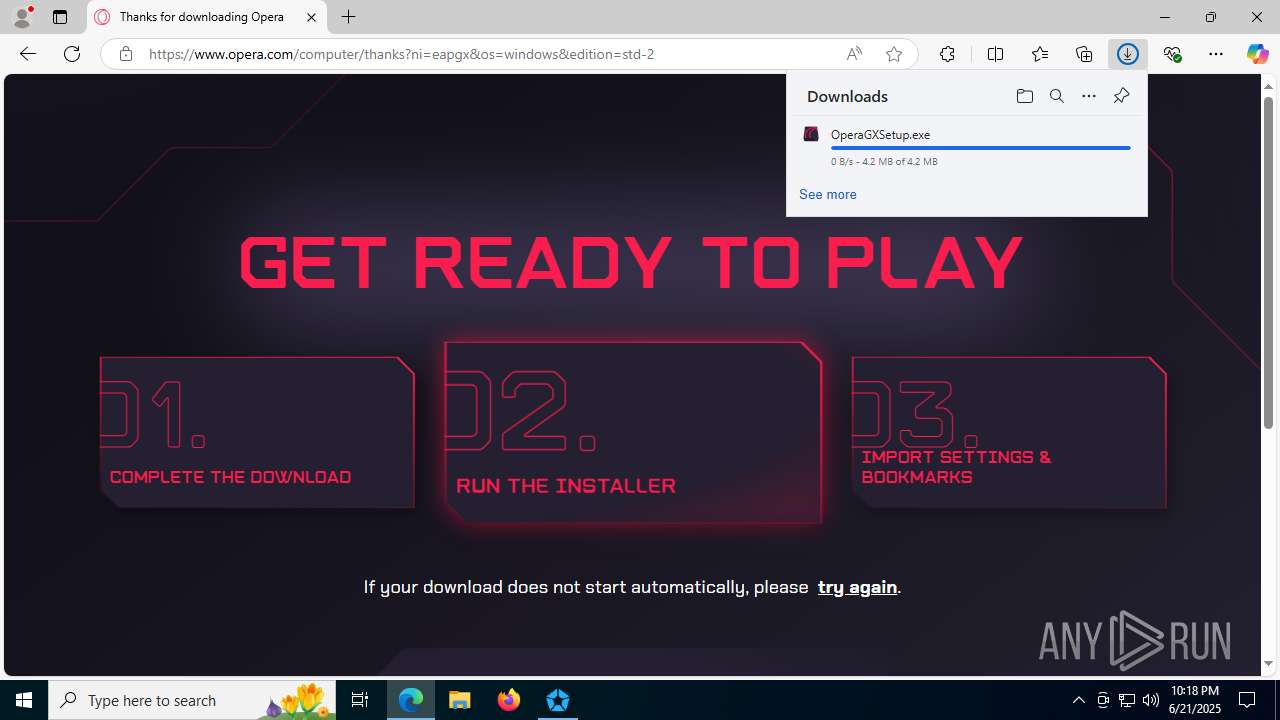The image size is (1280, 720).
Task: Toggle Split screen view
Action: tap(995, 54)
